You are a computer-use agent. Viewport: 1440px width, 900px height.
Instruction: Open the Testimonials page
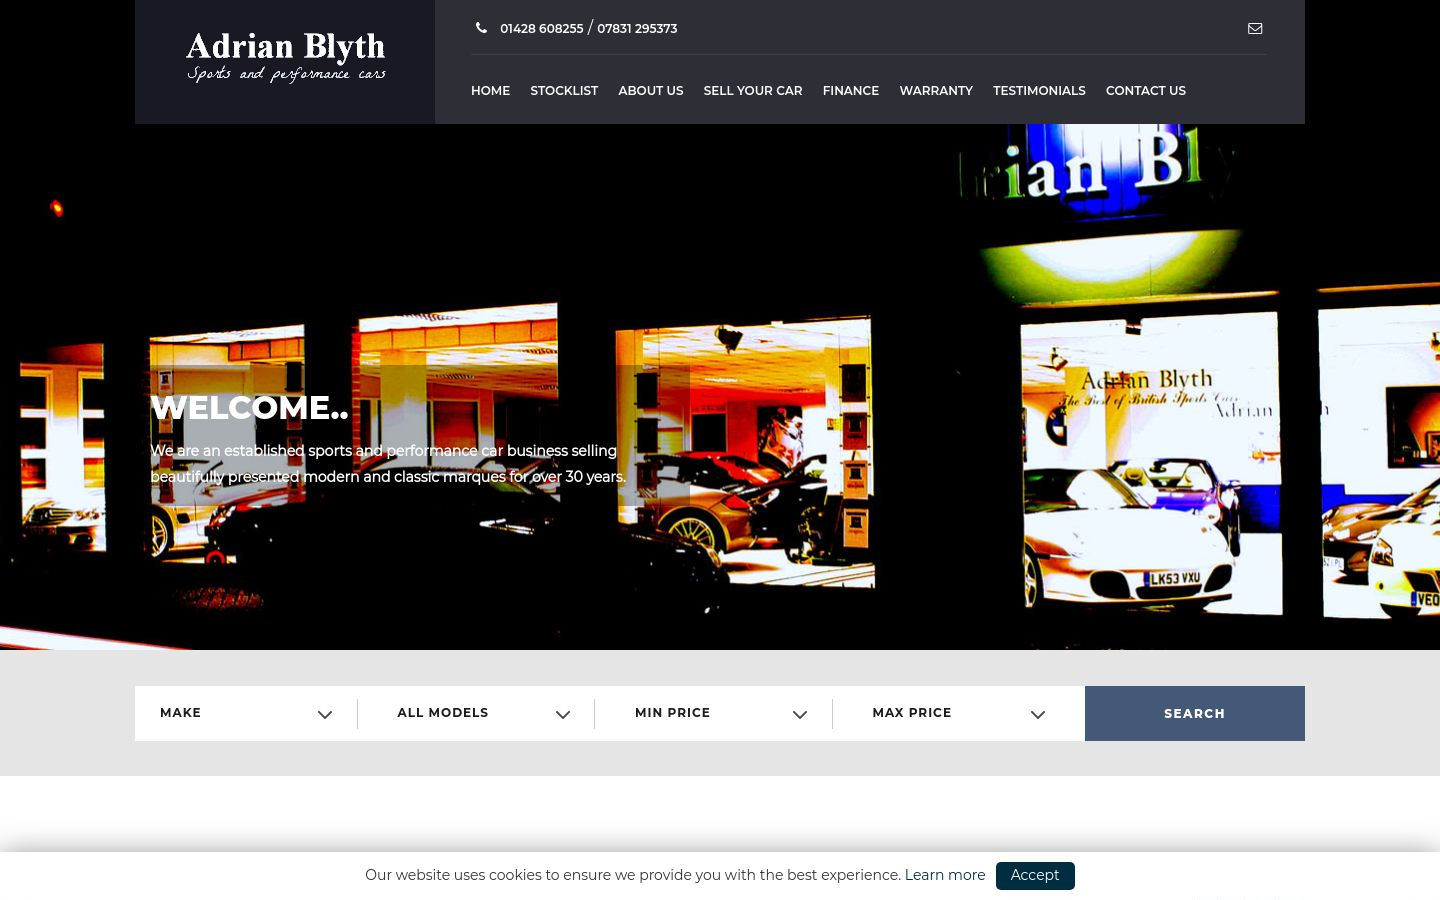1039,90
